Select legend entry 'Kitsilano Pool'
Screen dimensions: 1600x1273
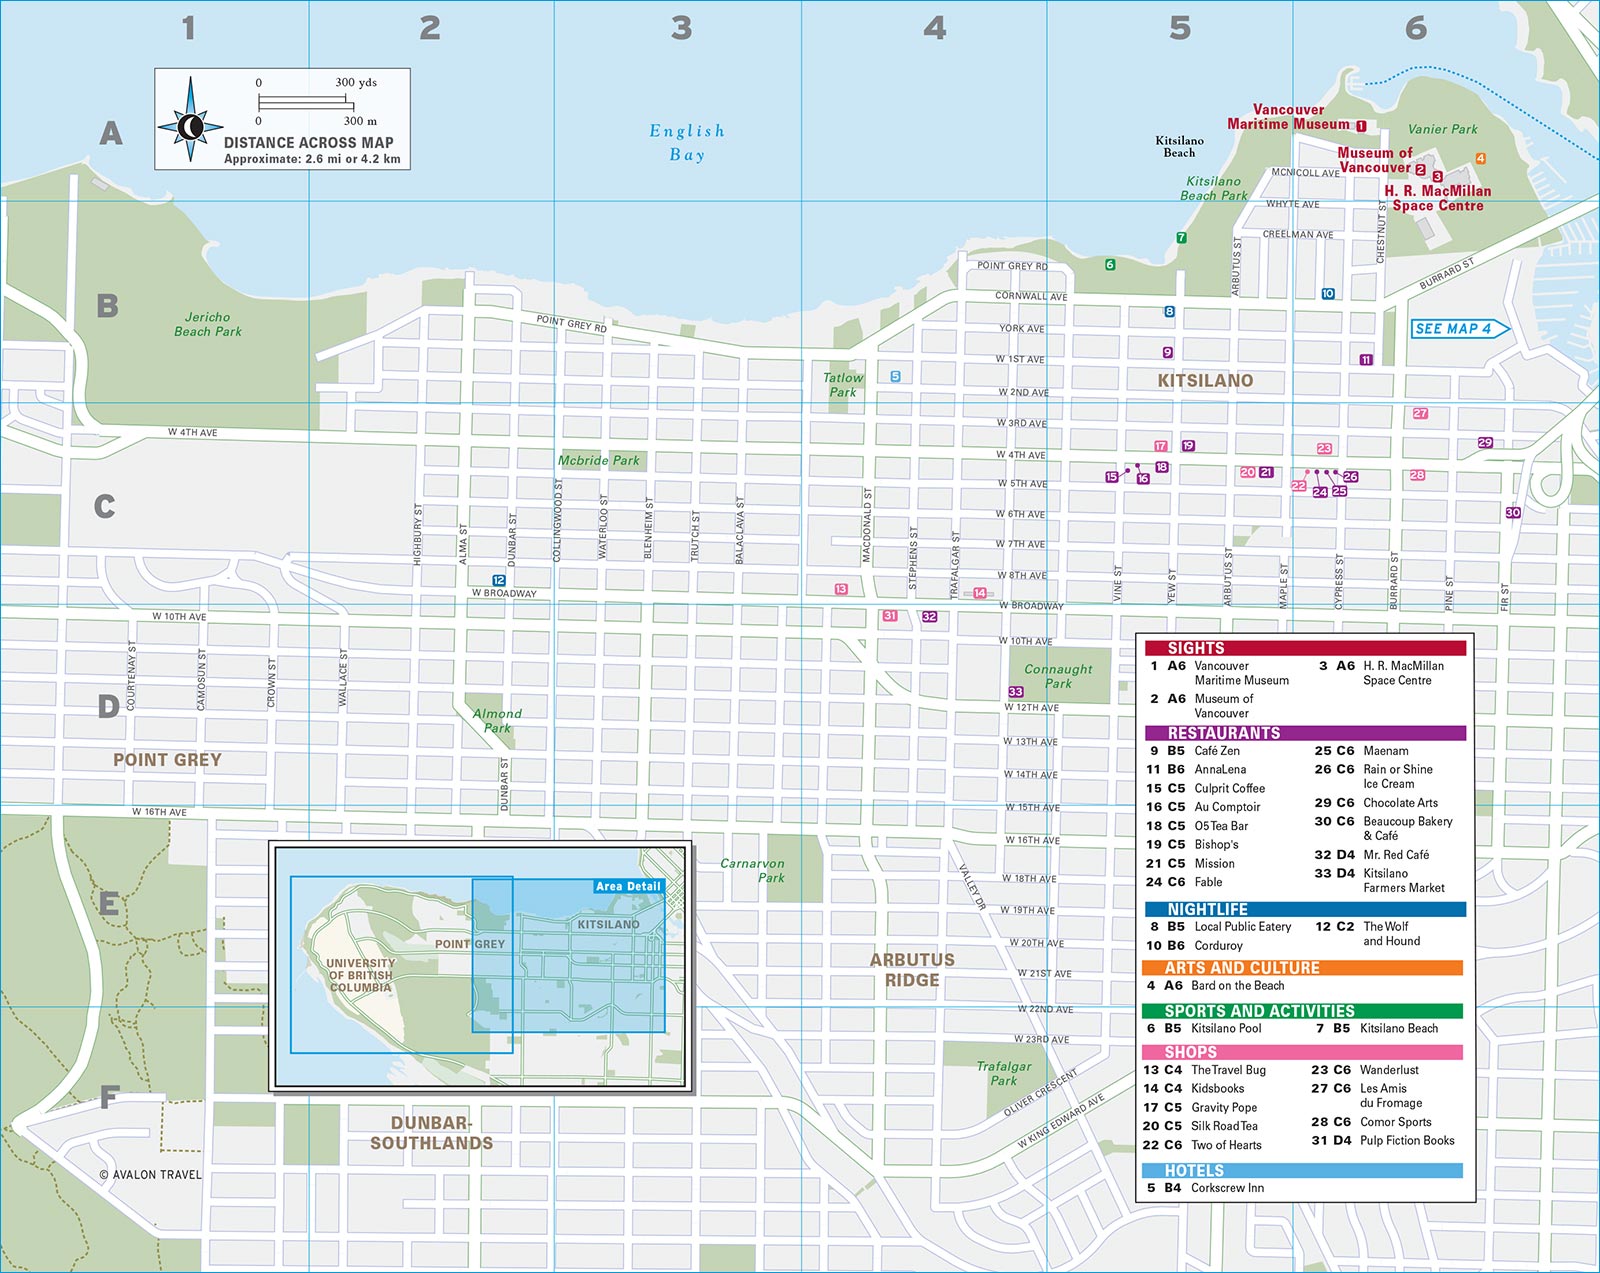(x=1226, y=1028)
